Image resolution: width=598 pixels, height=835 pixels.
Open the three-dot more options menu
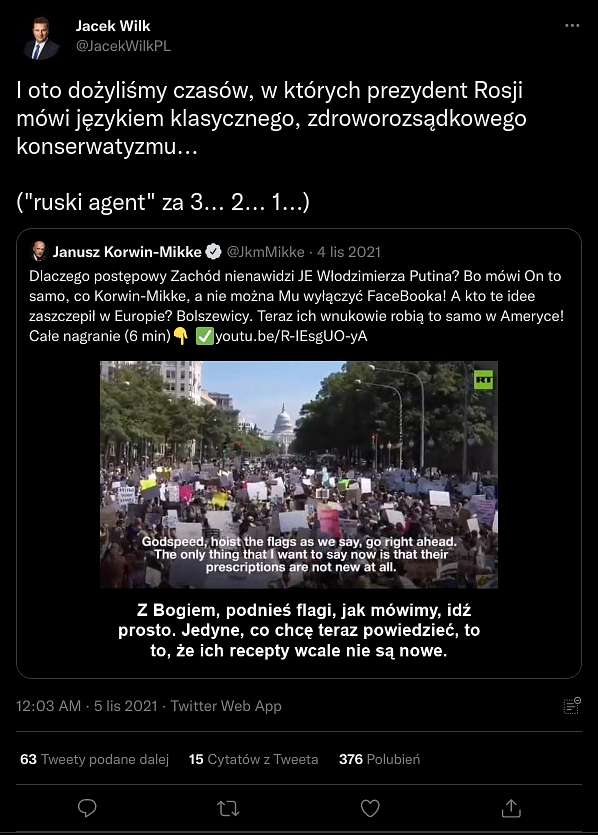click(x=572, y=26)
